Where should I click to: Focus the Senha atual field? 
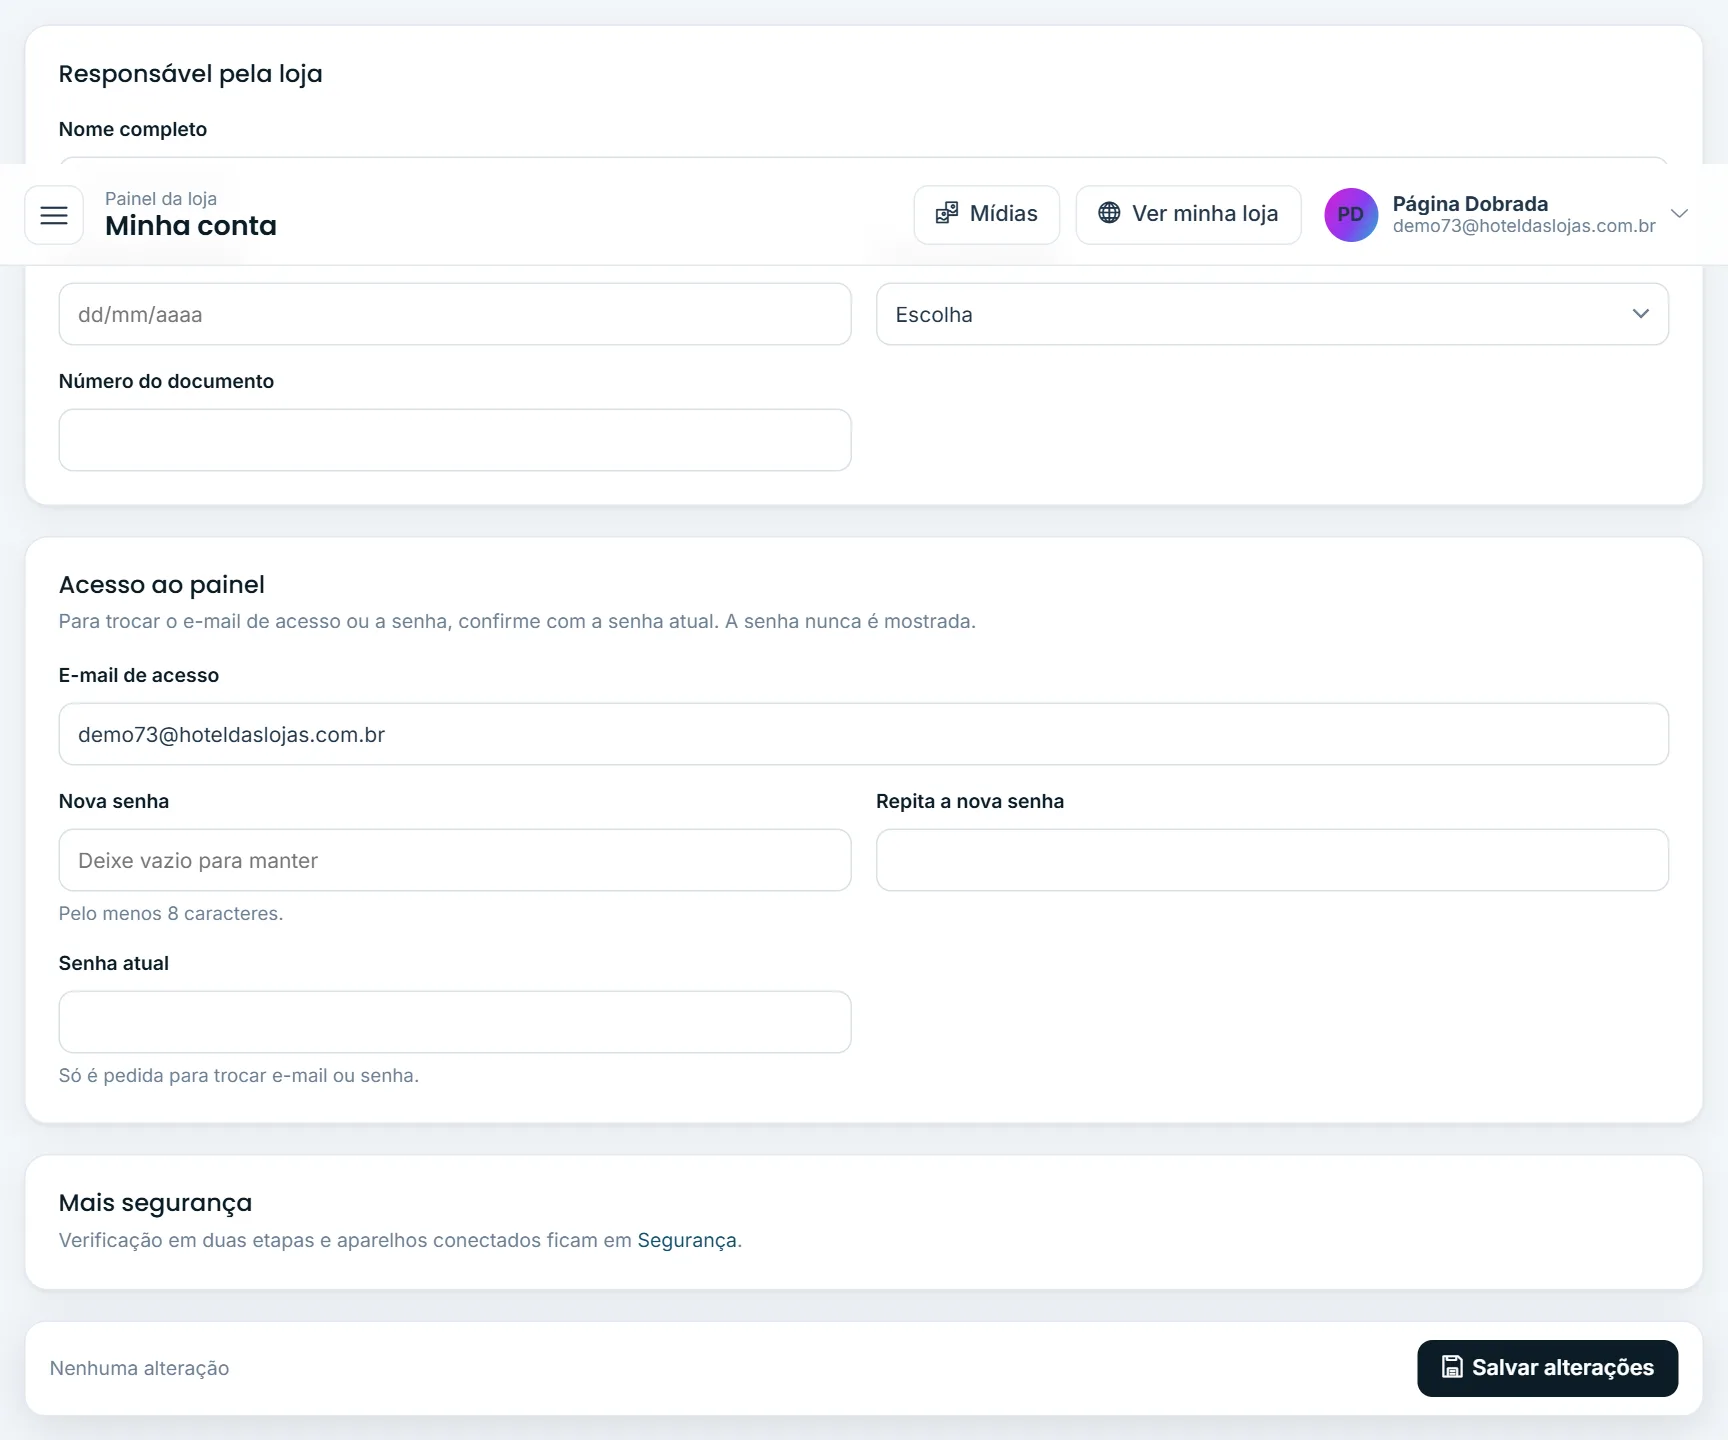[x=455, y=1022]
